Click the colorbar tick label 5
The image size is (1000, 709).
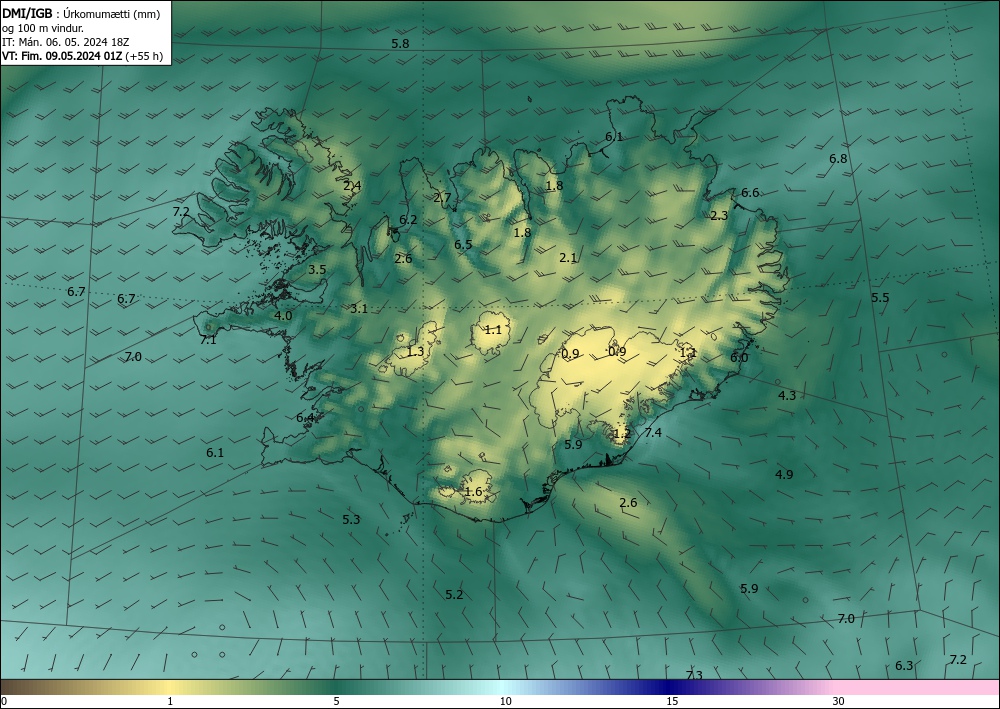tap(336, 702)
